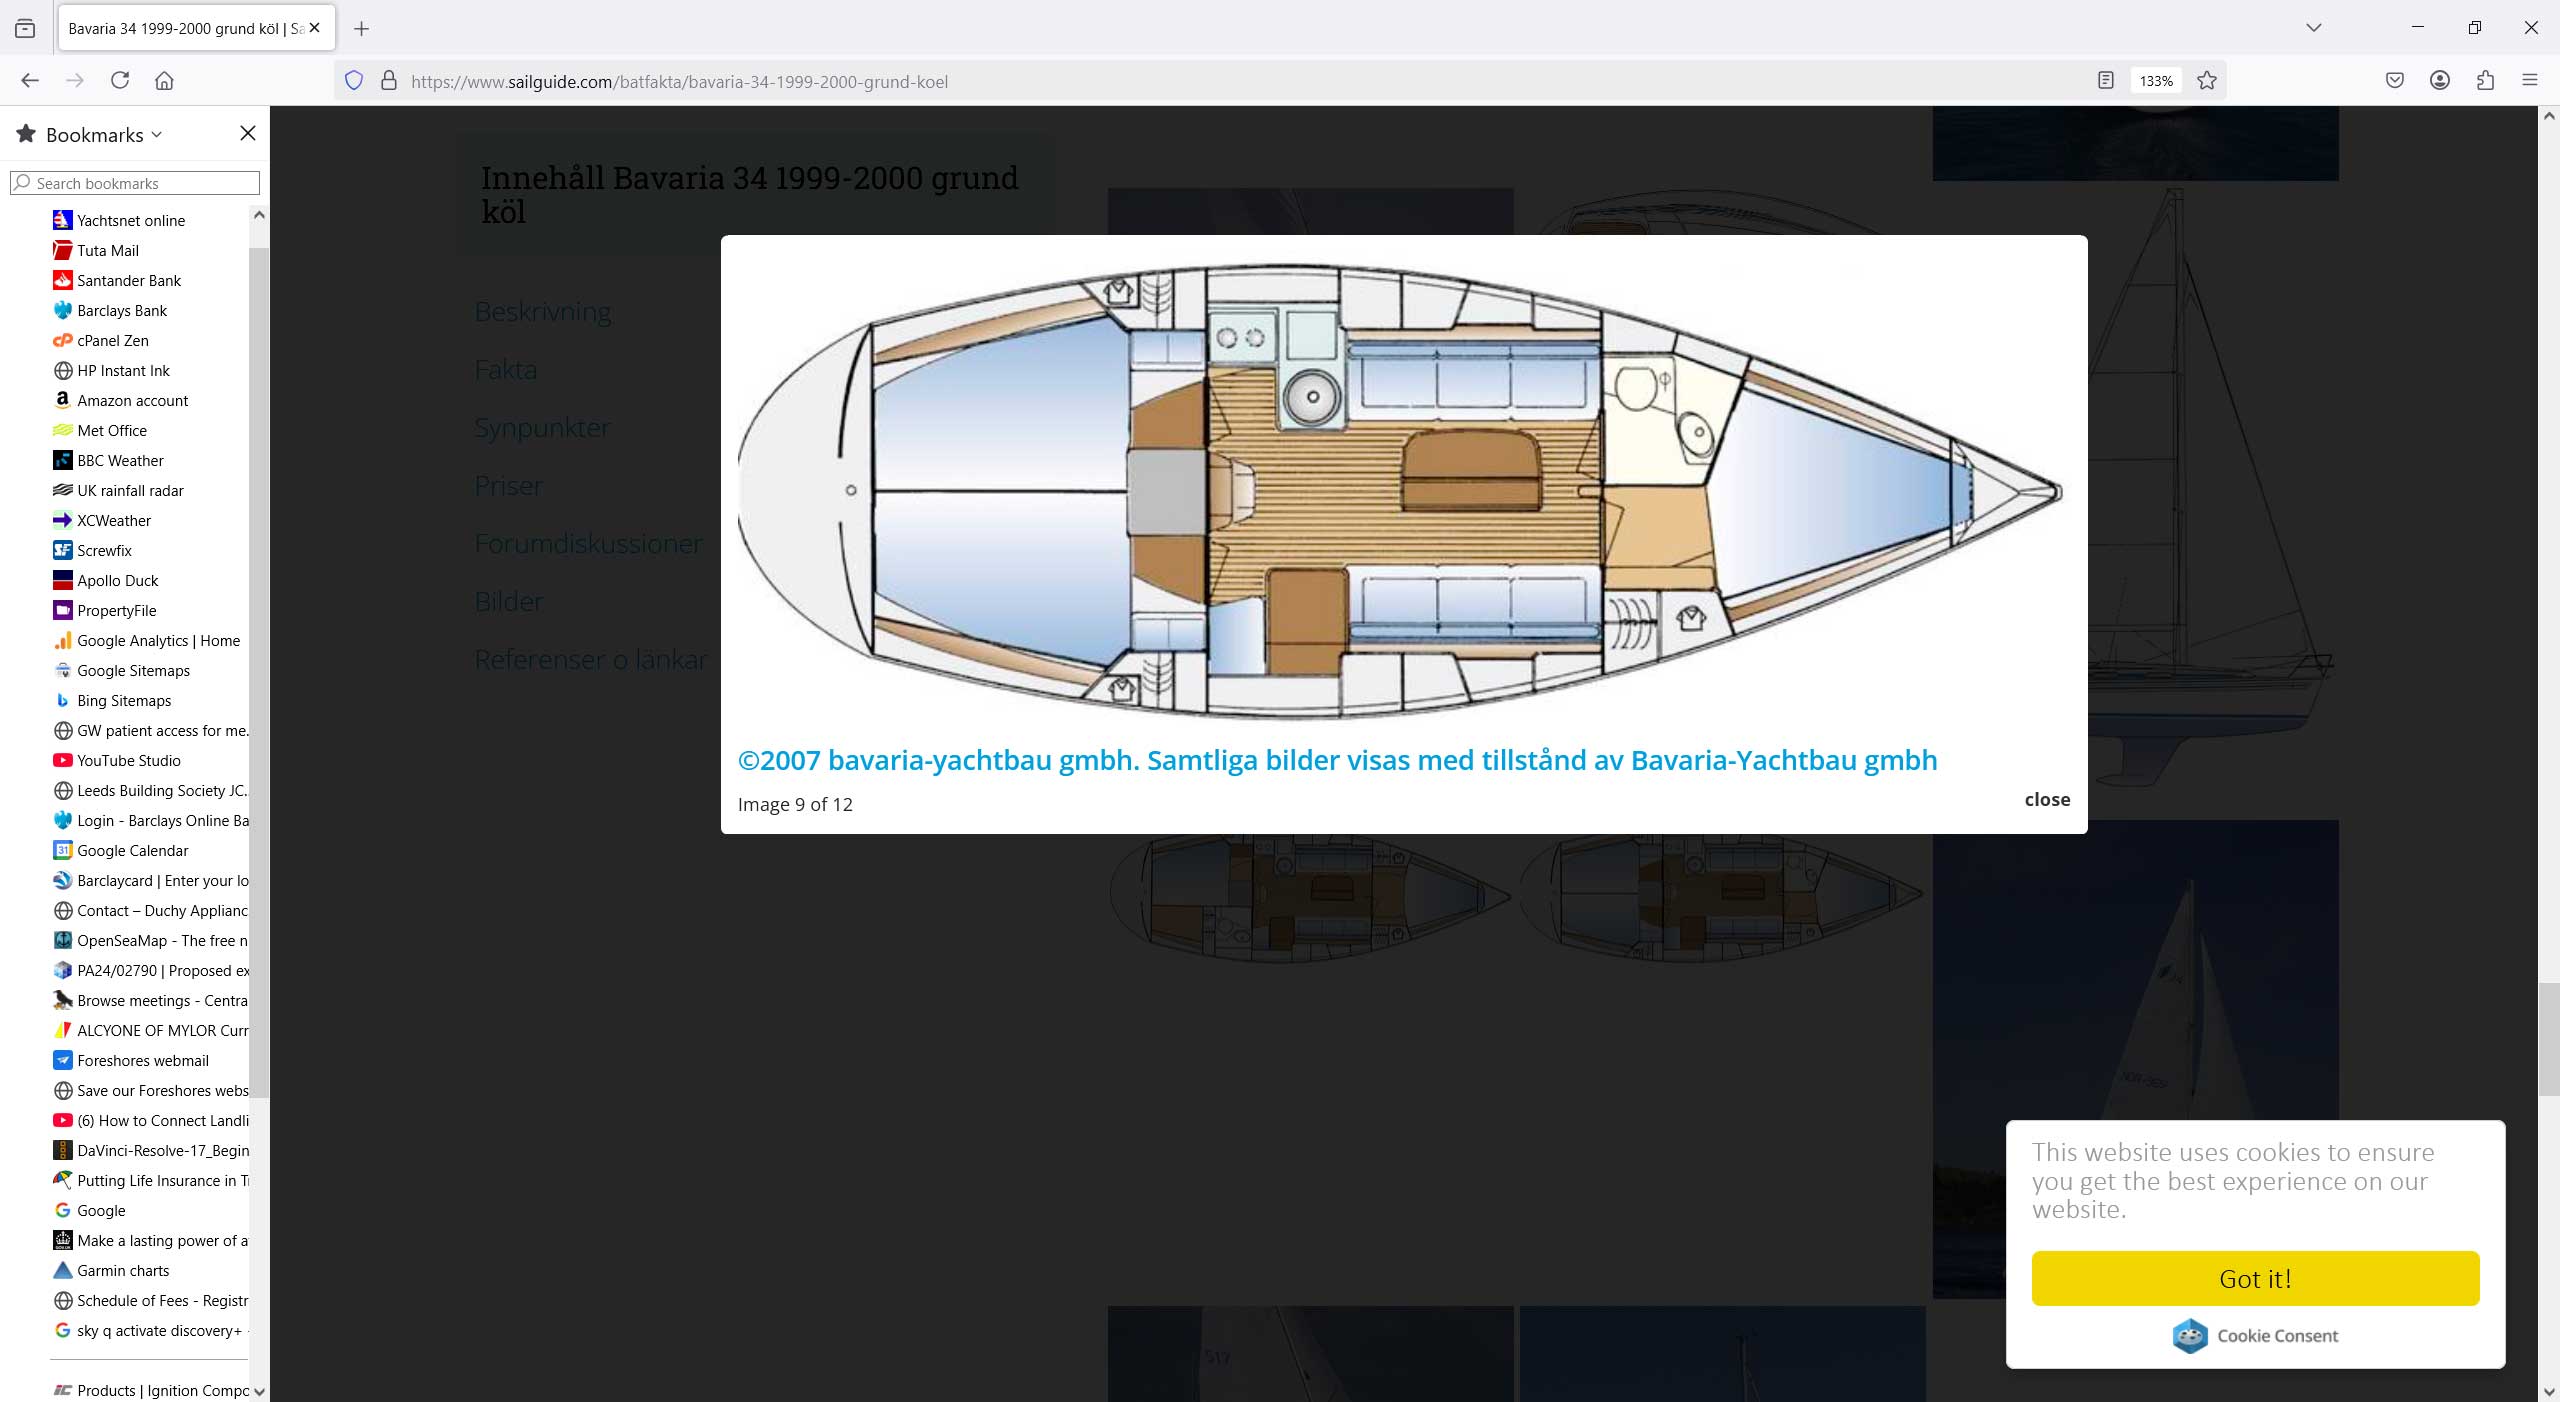Screen dimensions: 2560x1402
Task: Open the Cookie Consent link
Action: [2255, 1335]
